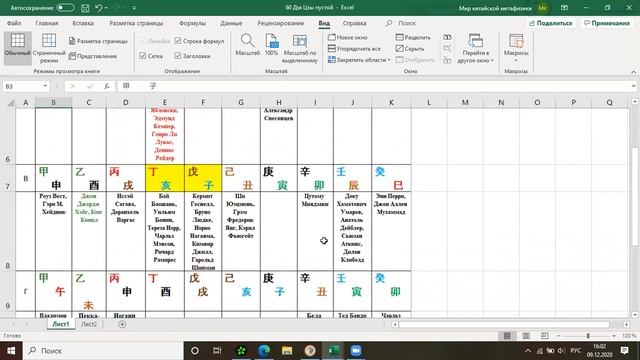Open the Разметка страницы tab
The image size is (640, 360).
point(136,23)
